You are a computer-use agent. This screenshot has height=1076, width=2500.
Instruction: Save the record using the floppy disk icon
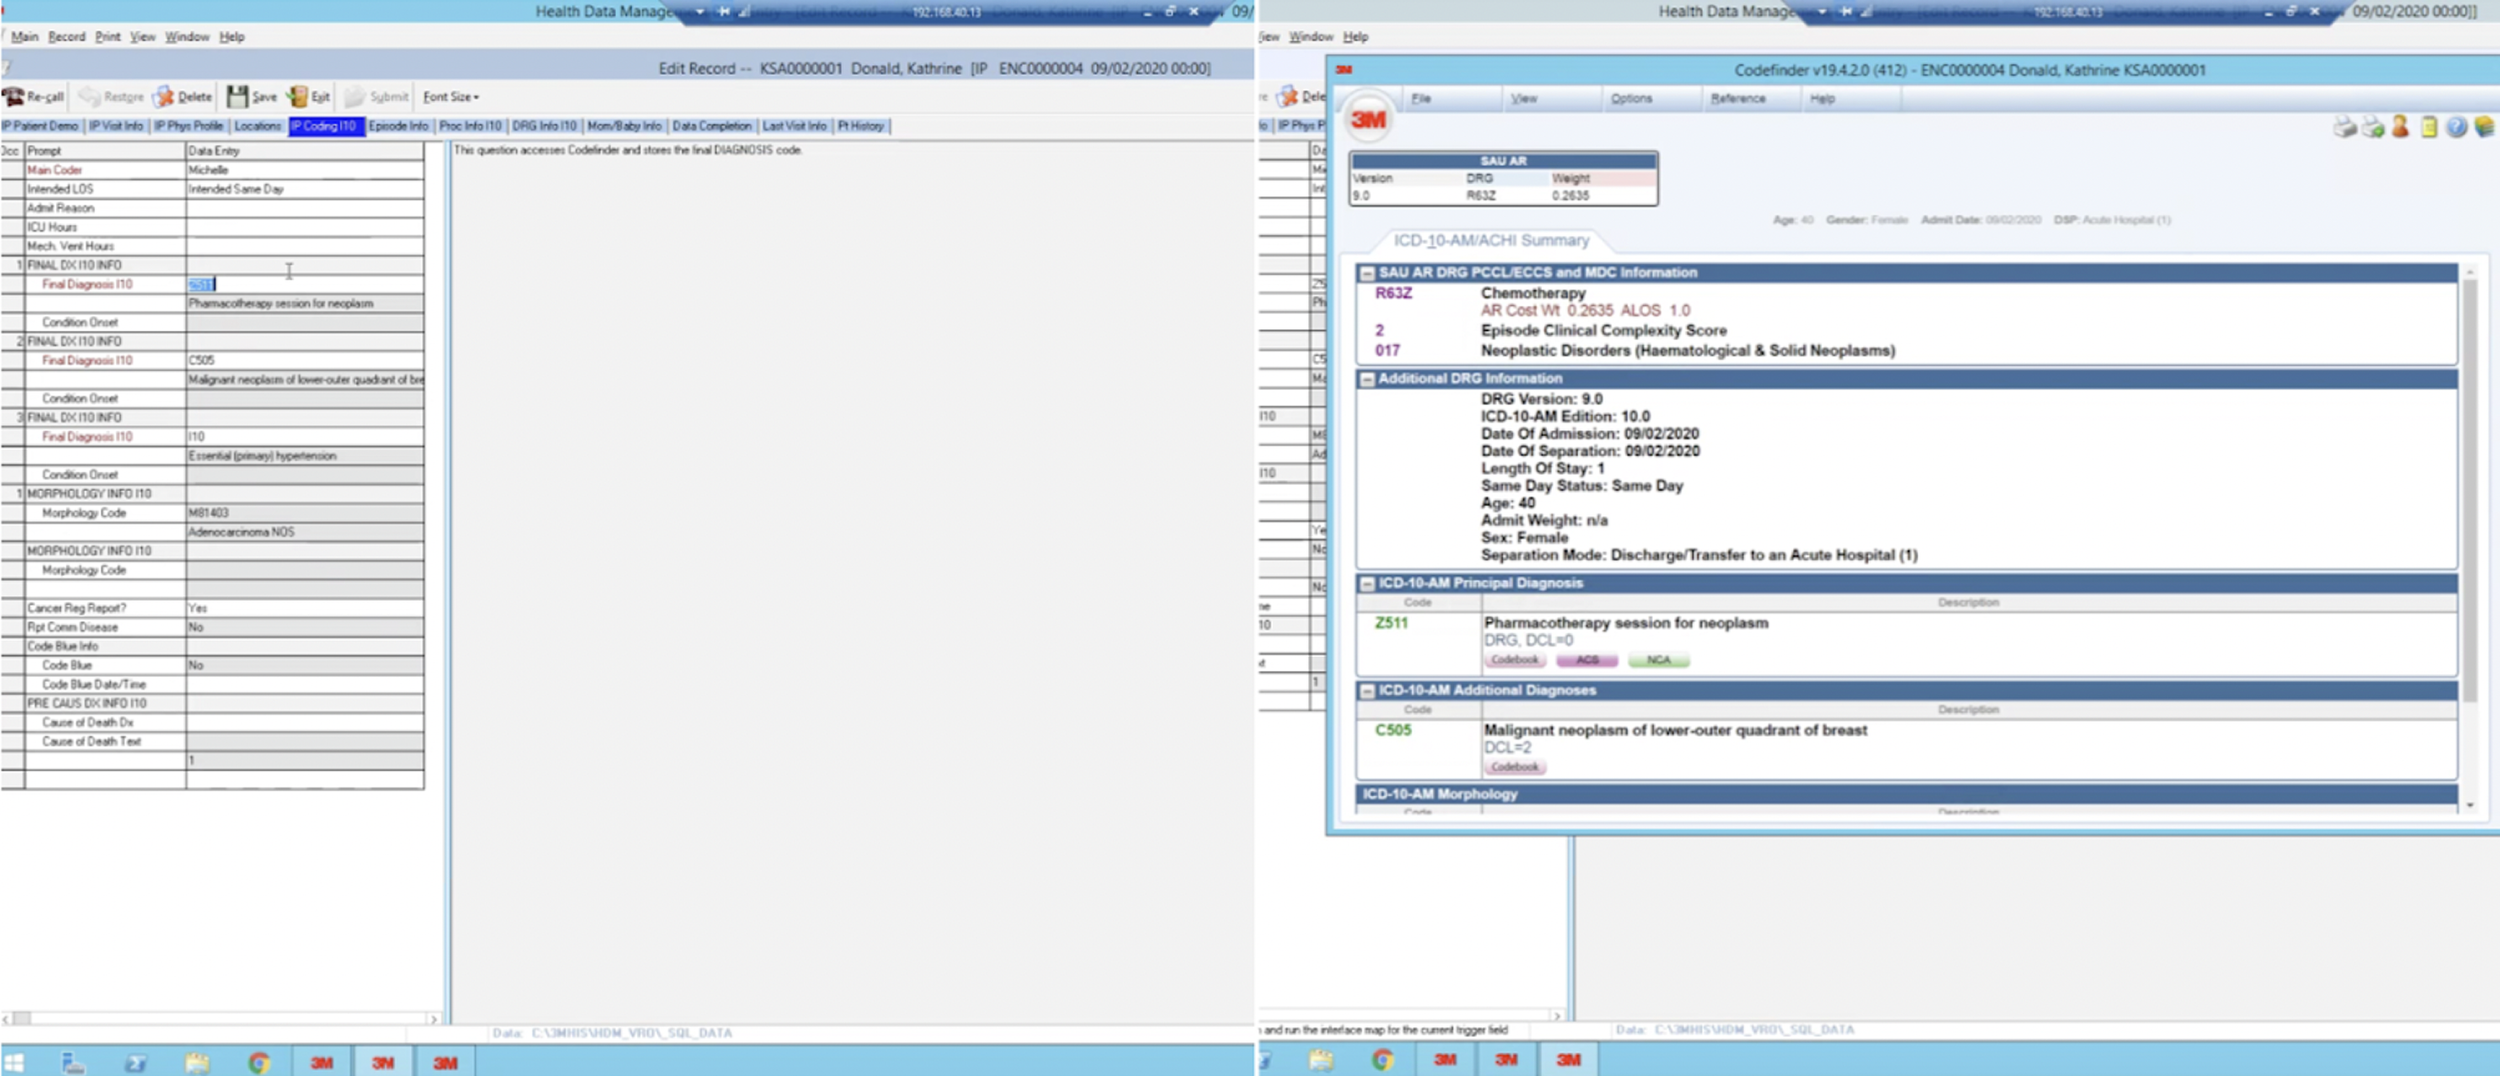click(237, 97)
